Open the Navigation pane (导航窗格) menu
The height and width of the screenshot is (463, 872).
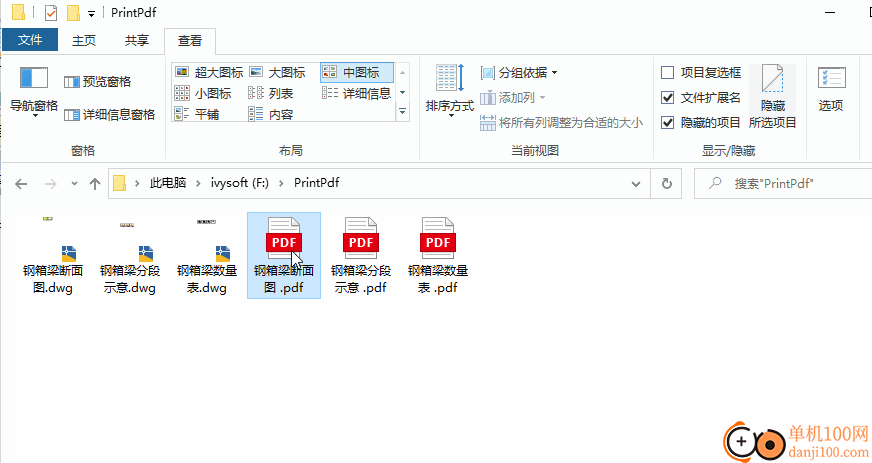click(x=33, y=92)
